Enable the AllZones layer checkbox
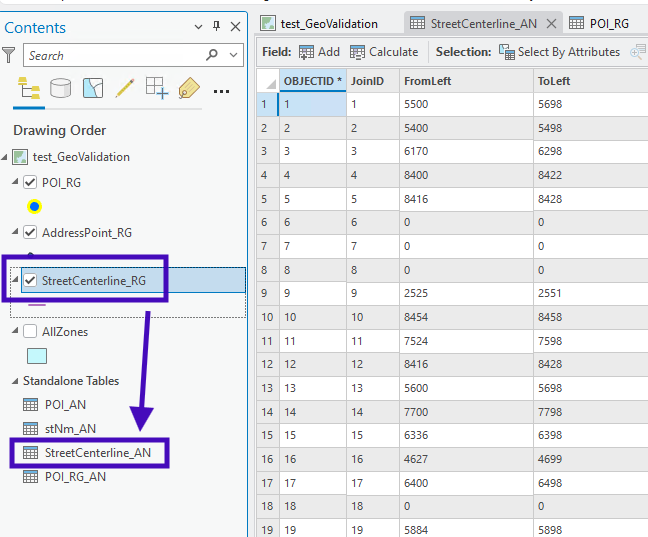Viewport: 648px width, 537px height. coord(30,331)
